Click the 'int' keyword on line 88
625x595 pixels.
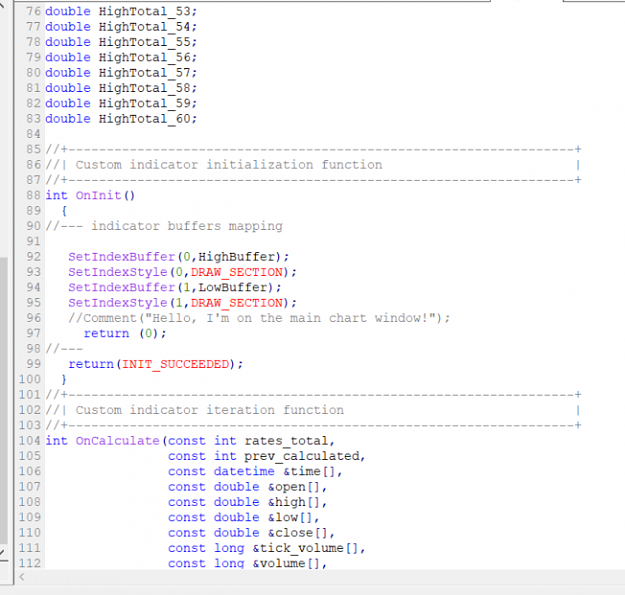56,195
